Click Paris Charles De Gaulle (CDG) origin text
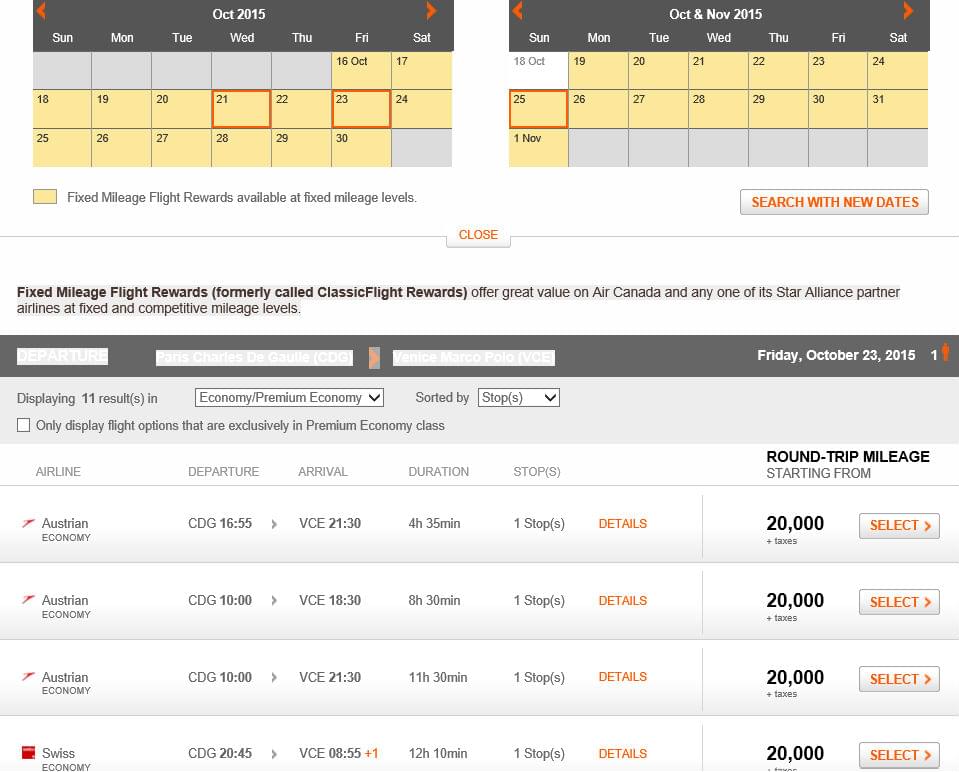 click(254, 357)
